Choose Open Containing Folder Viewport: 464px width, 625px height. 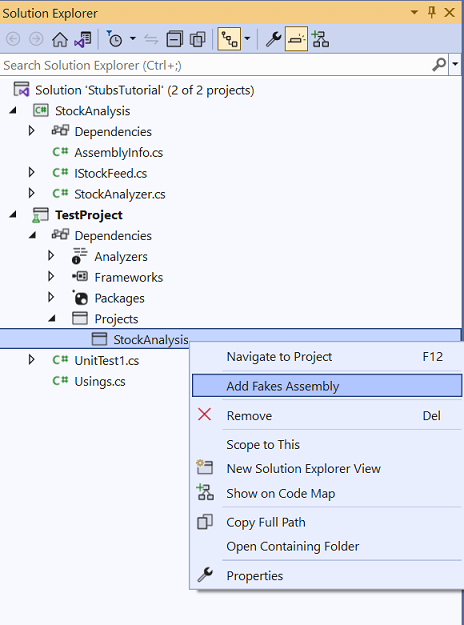327,546
